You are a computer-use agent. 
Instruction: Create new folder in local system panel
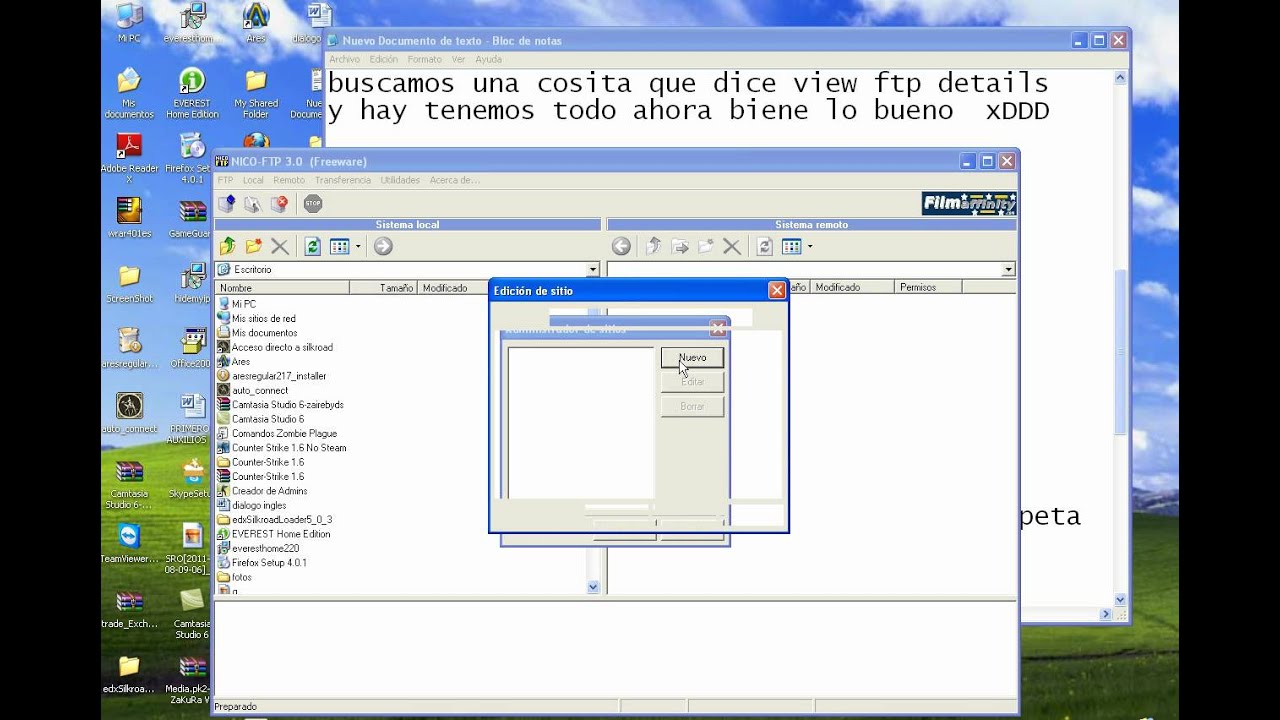pos(254,246)
